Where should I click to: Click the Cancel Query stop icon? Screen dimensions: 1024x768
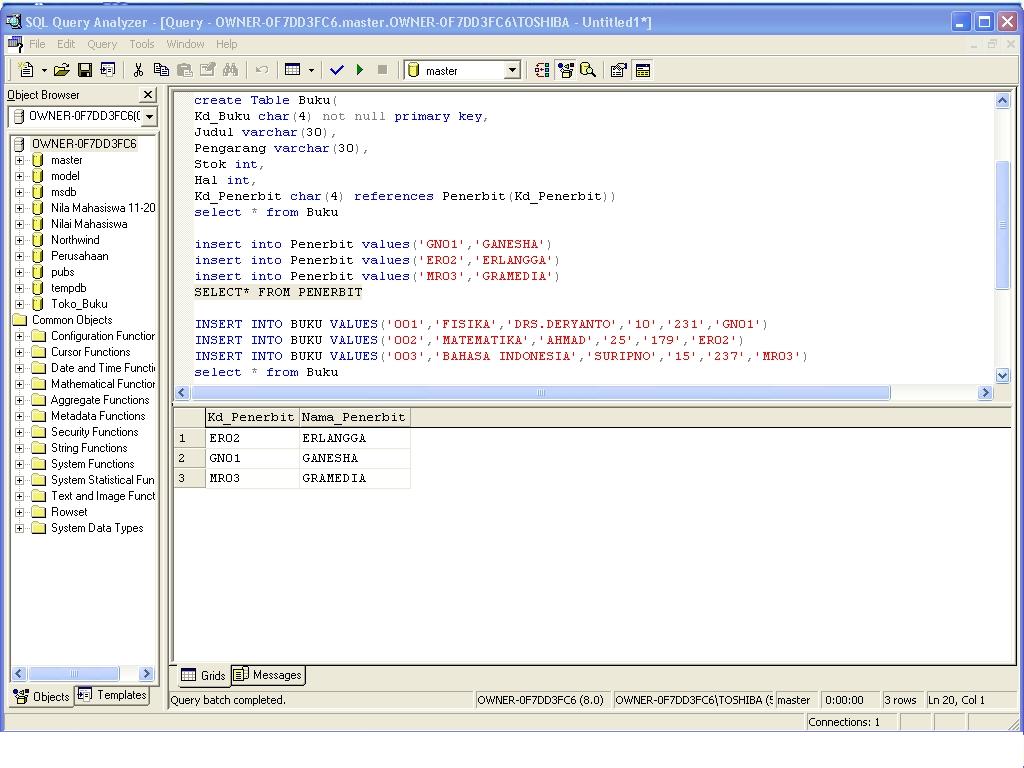pyautogui.click(x=383, y=70)
